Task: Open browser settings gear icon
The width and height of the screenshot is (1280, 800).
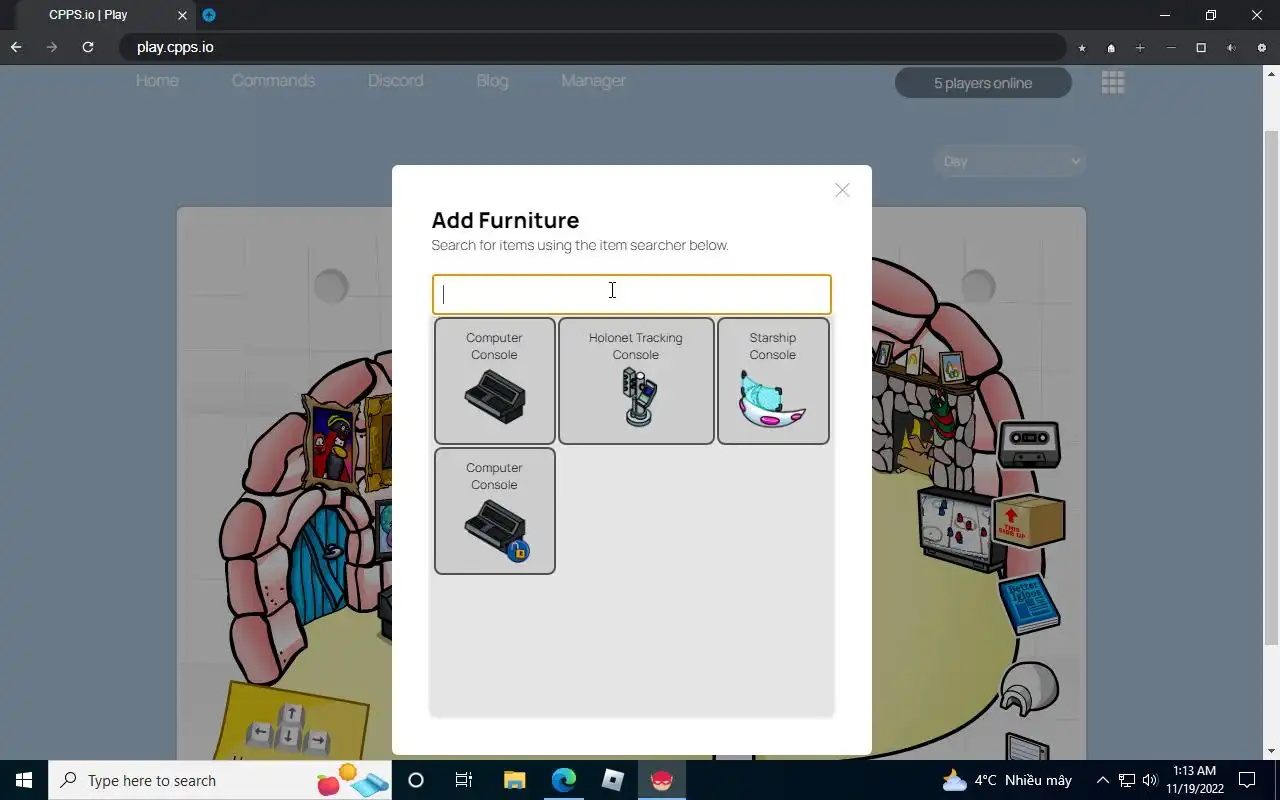Action: [1262, 48]
